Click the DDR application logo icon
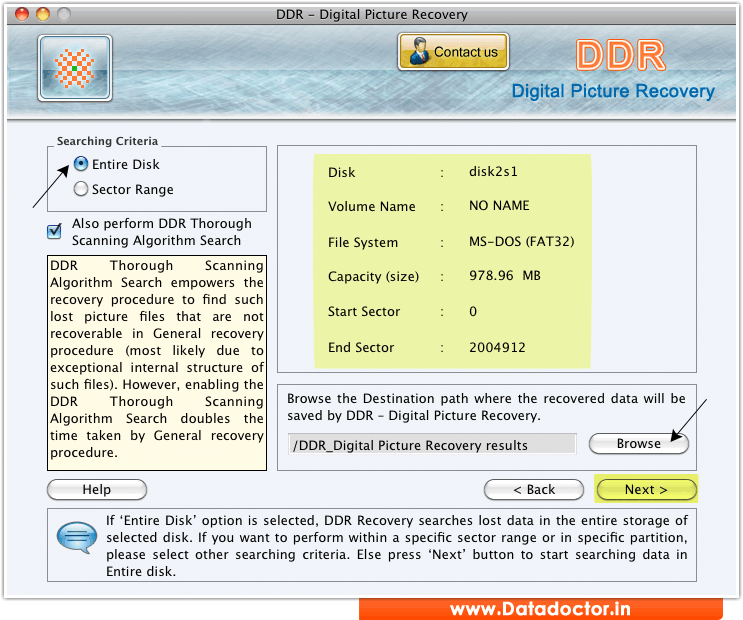Viewport: 743px width, 620px height. coord(75,68)
